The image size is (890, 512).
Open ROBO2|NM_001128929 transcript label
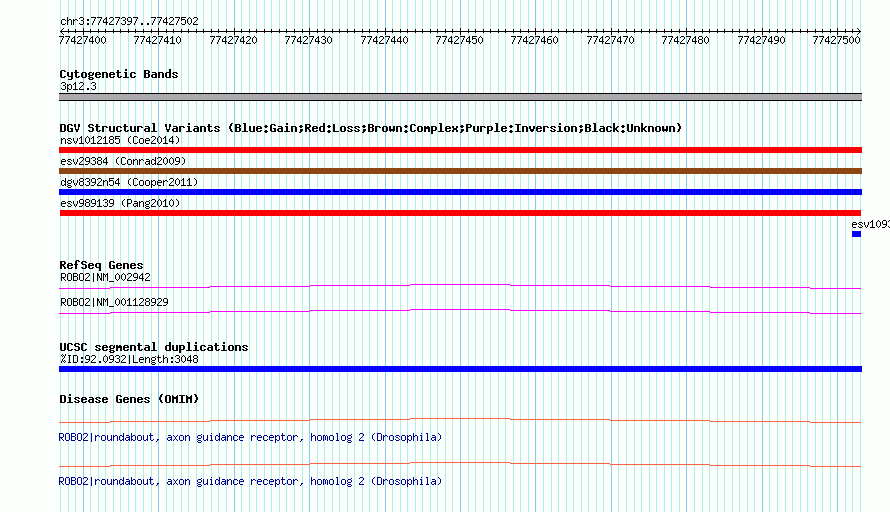pyautogui.click(x=114, y=303)
